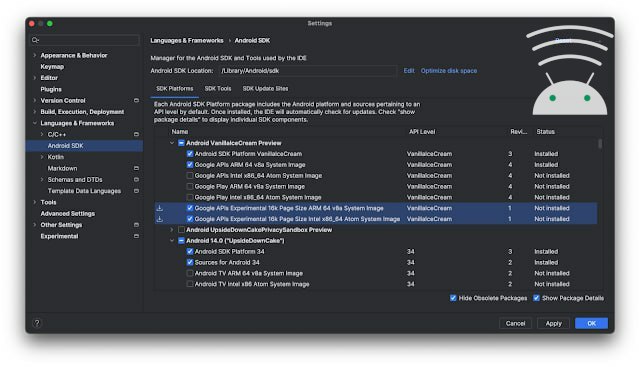This screenshot has width=640, height=367.
Task: Toggle Android 14.0 UpsideDownCake group checkbox
Action: [x=181, y=241]
